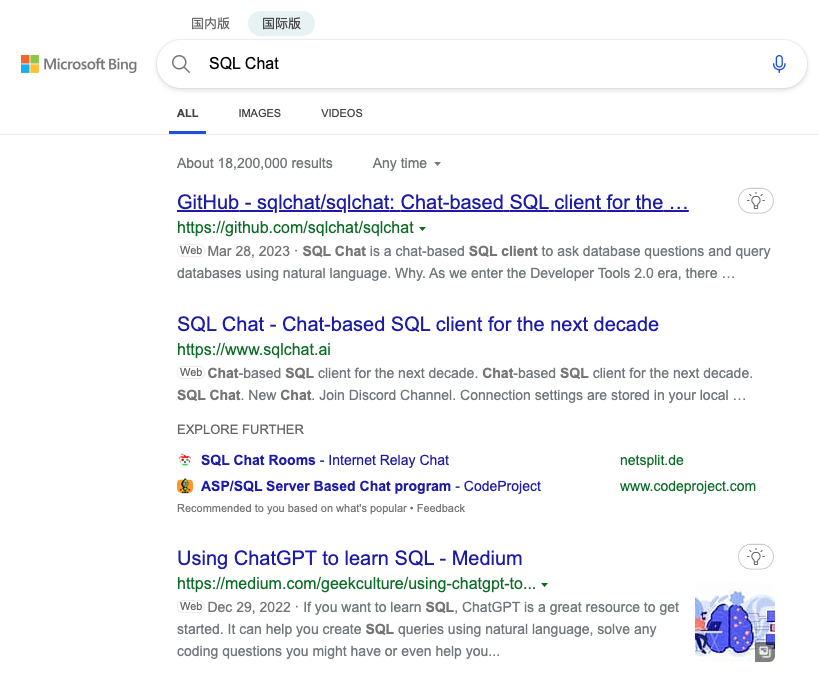
Task: Open the GitHub sqlchat/sqlchat result link
Action: pyautogui.click(x=432, y=203)
